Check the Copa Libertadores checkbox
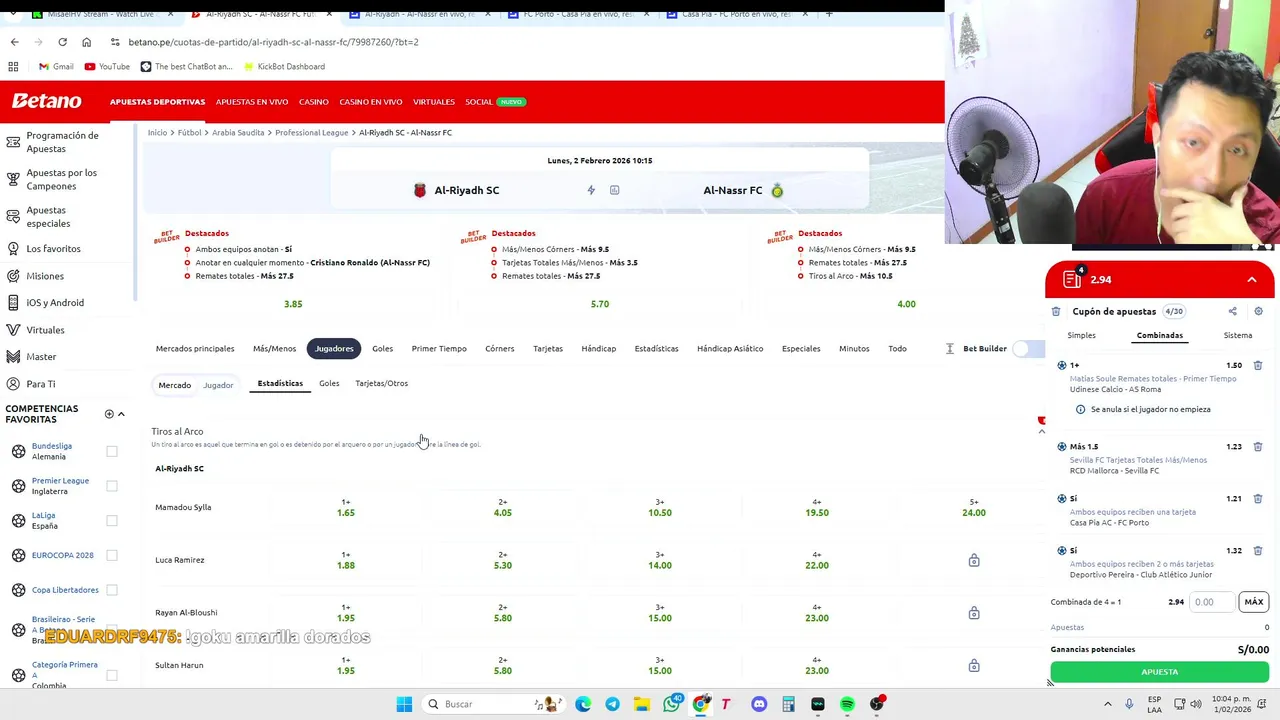The width and height of the screenshot is (1280, 720). click(x=112, y=590)
